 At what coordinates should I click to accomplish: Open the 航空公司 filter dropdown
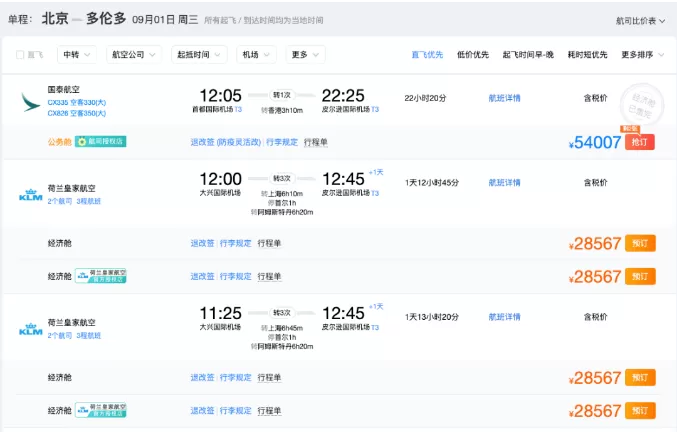point(134,55)
